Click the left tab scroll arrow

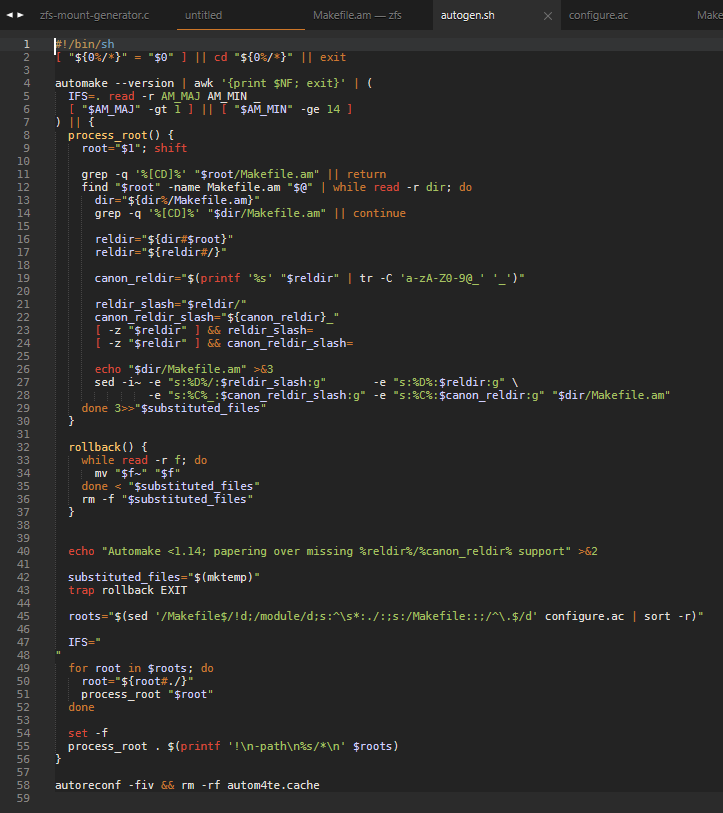pos(8,16)
